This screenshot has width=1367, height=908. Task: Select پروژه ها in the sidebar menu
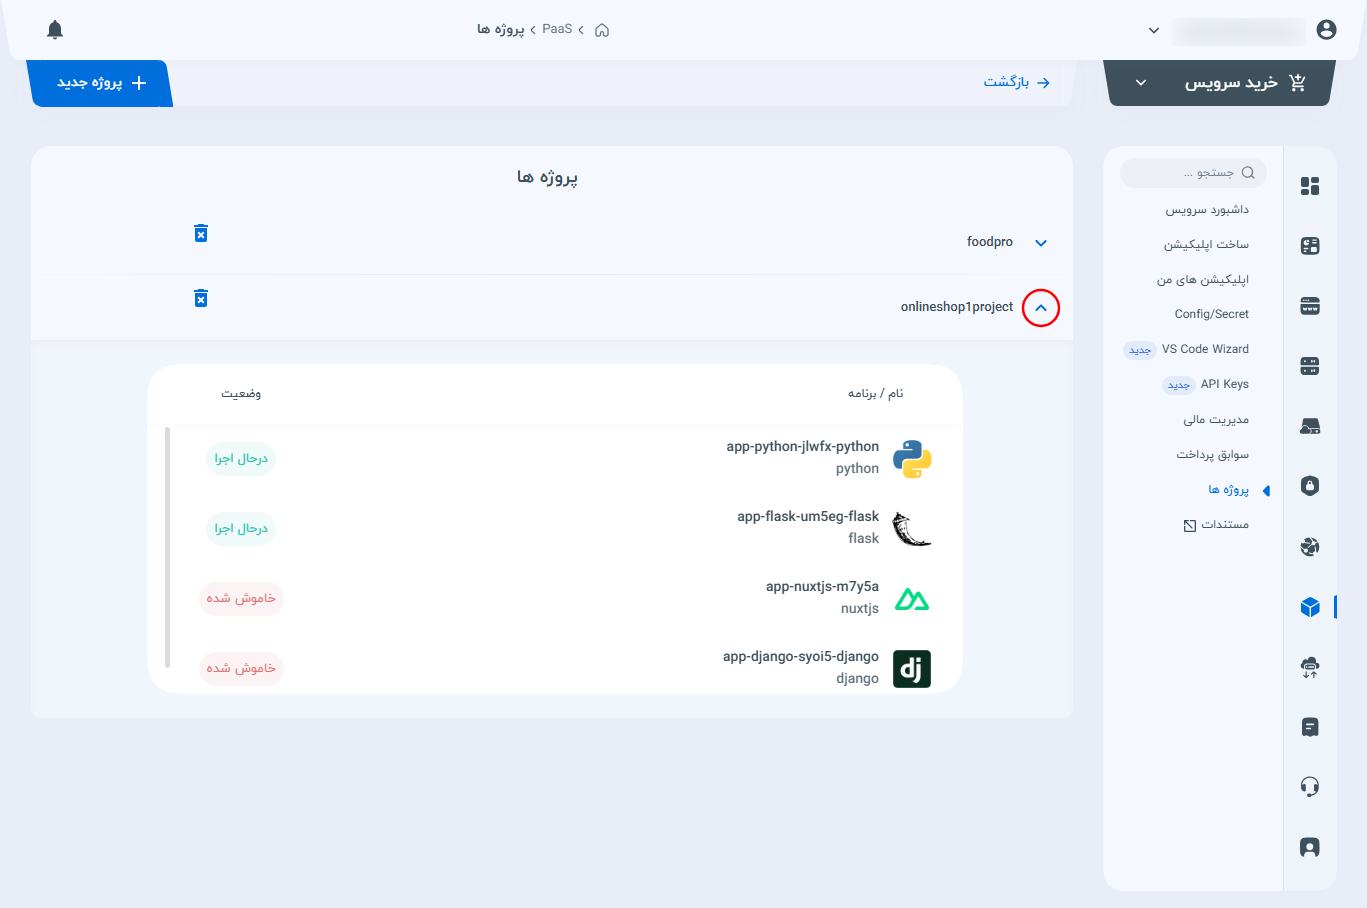[x=1229, y=490]
